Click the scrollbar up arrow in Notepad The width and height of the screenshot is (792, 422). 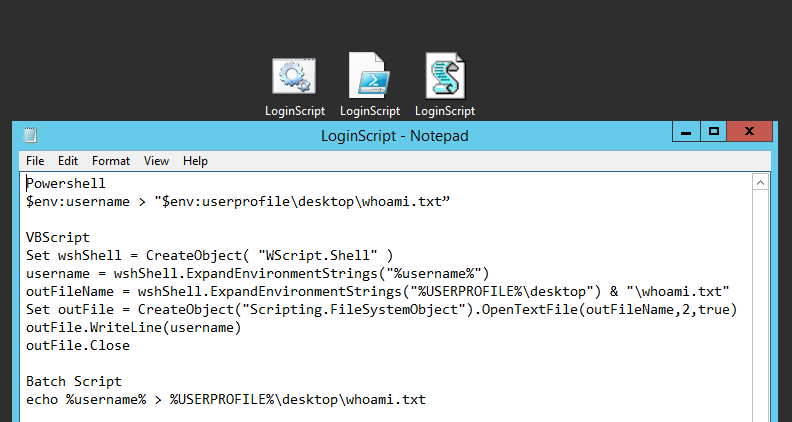(x=761, y=182)
